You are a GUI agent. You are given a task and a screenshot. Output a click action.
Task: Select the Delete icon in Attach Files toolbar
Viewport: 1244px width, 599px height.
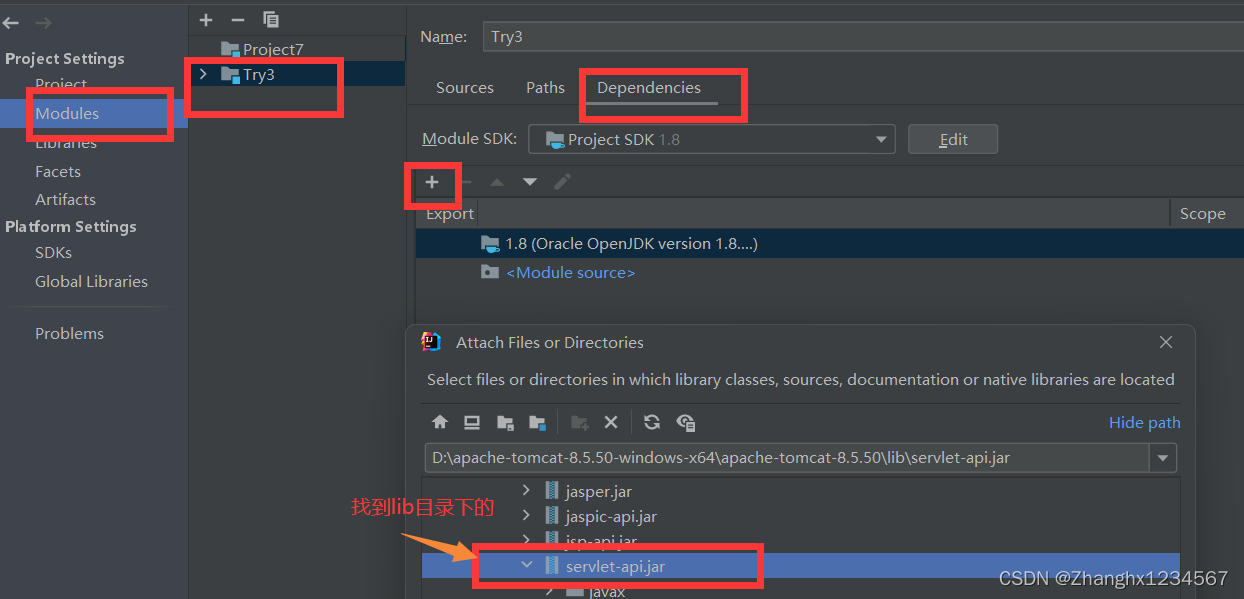611,422
